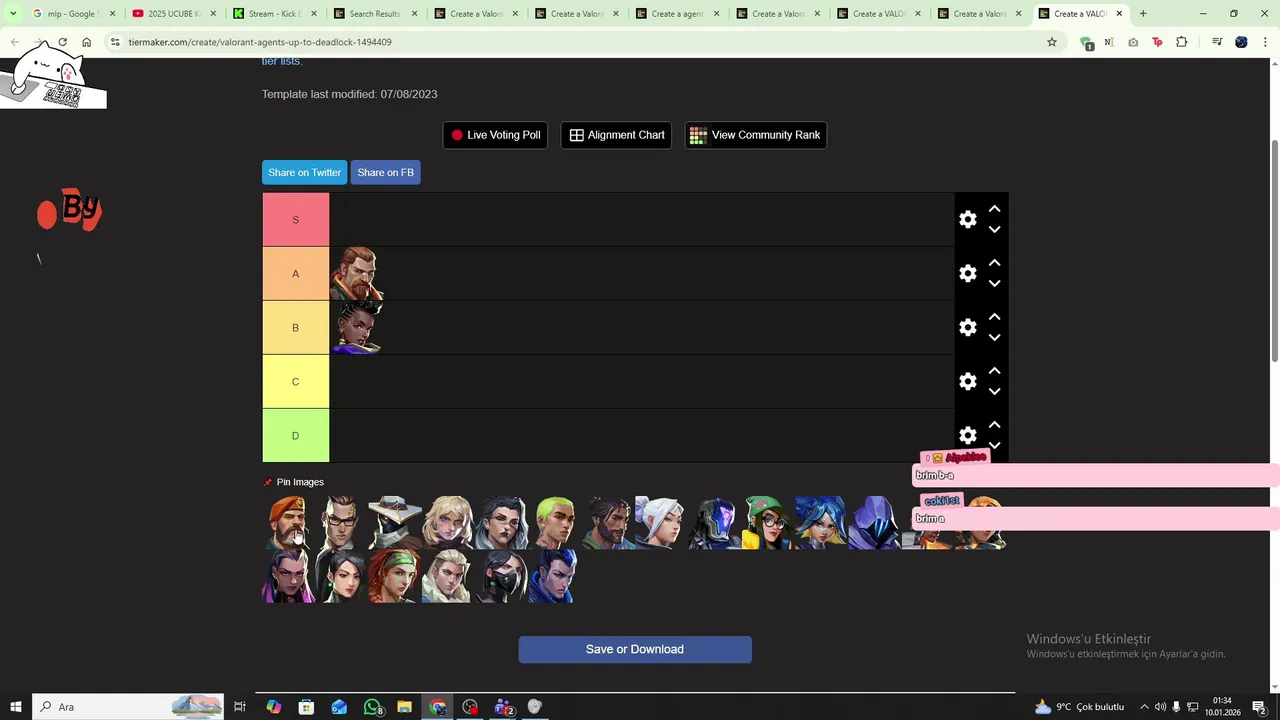1280x720 pixels.
Task: Switch to 'Create a agent' tab
Action: (677, 14)
